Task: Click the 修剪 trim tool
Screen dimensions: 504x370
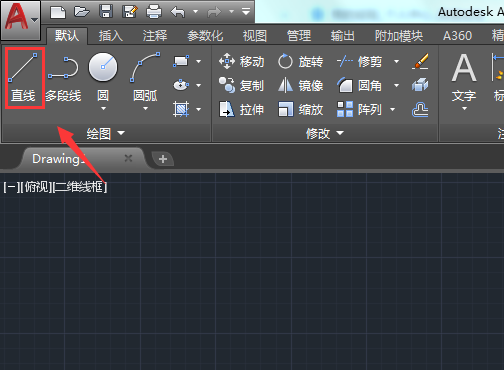Action: pos(360,62)
